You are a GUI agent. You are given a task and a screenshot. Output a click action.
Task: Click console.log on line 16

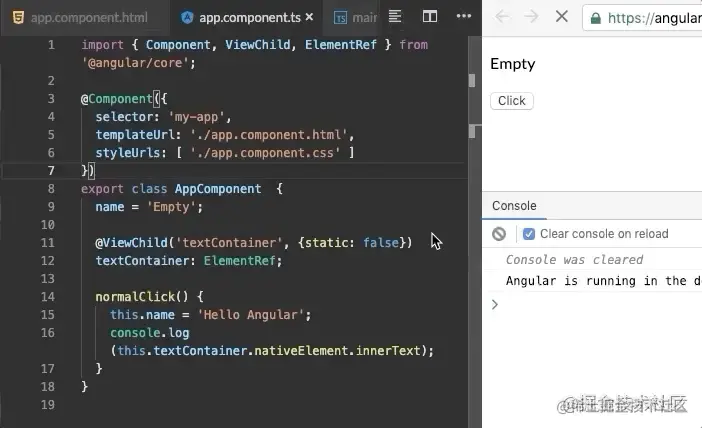click(150, 333)
